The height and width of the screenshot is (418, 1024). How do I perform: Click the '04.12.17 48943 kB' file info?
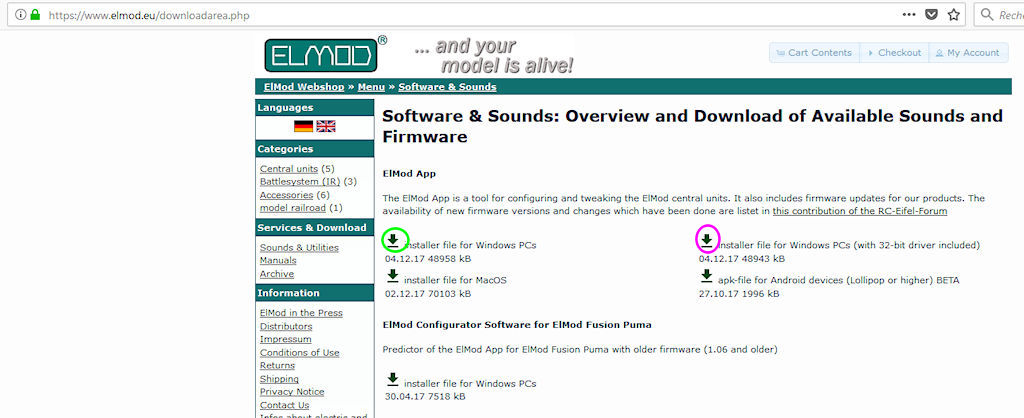tap(742, 259)
